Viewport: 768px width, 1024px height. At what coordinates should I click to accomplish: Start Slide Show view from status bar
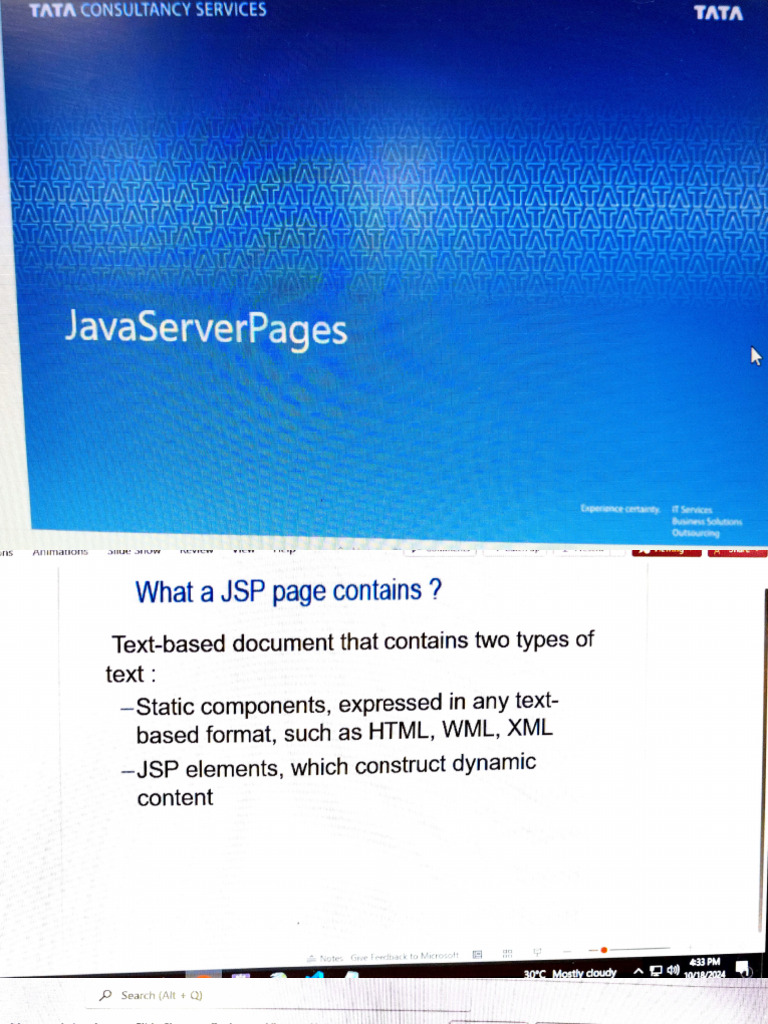coord(537,953)
